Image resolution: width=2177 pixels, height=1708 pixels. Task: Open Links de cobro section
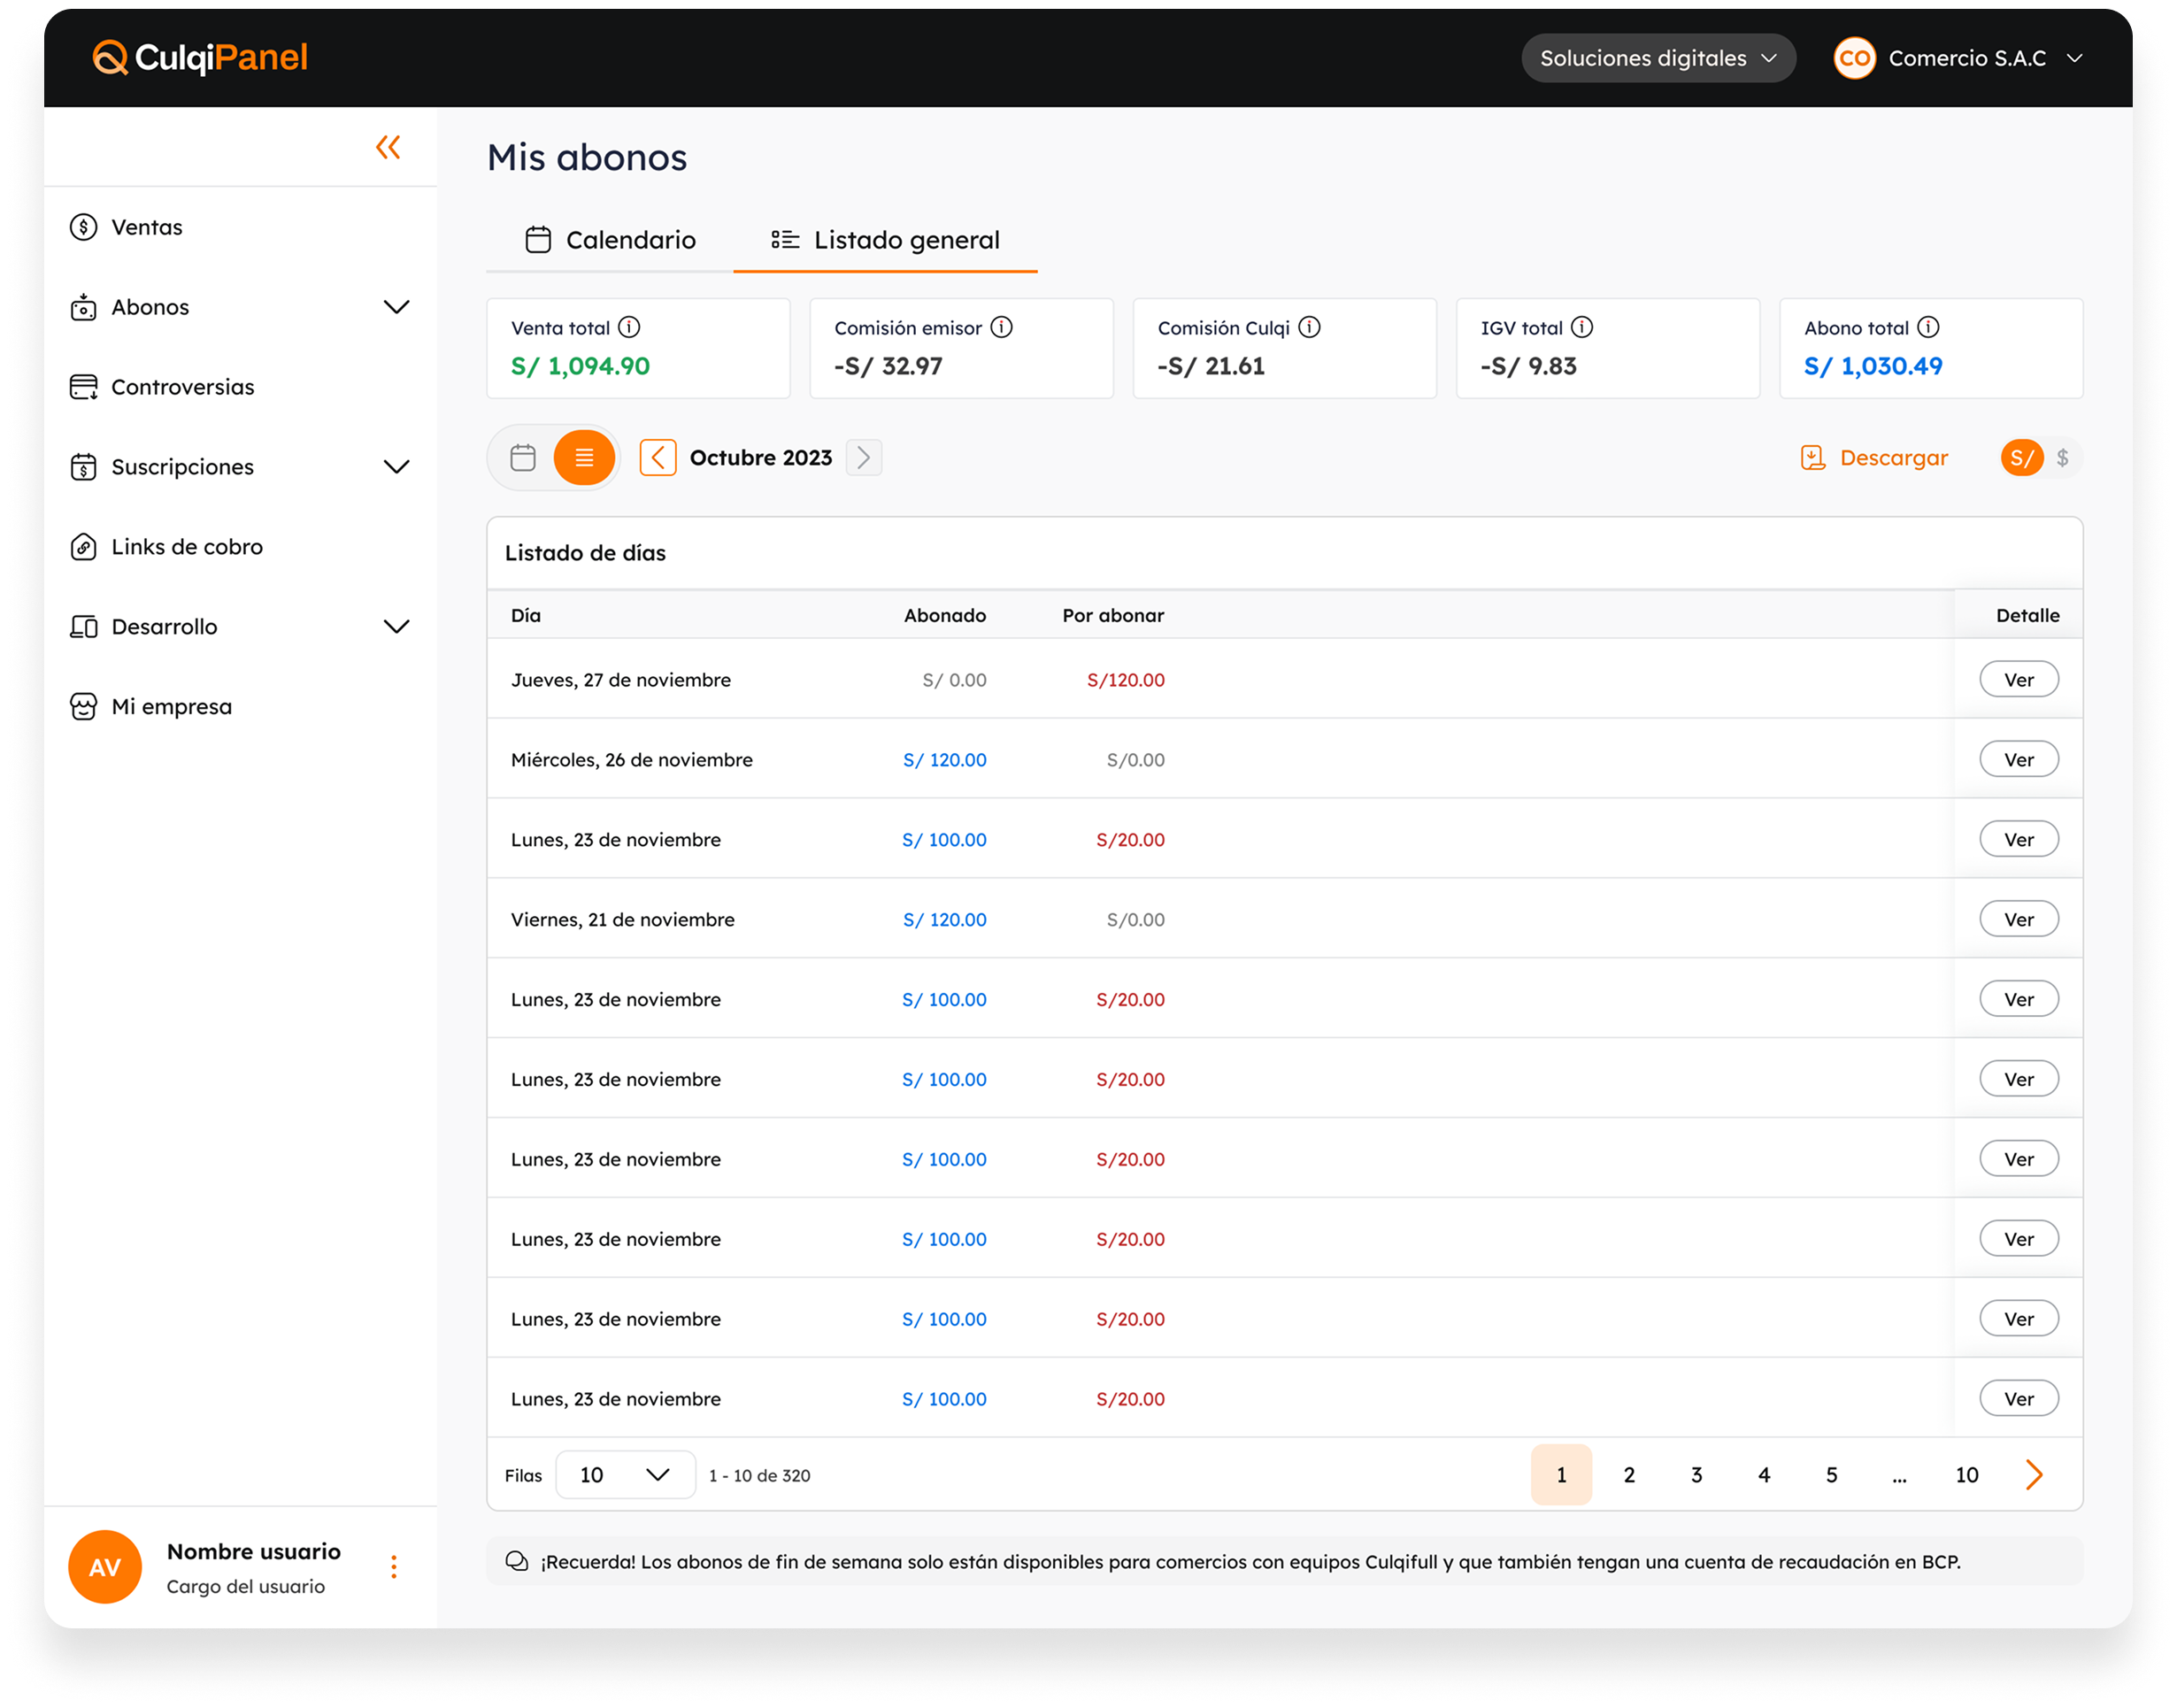(x=187, y=547)
